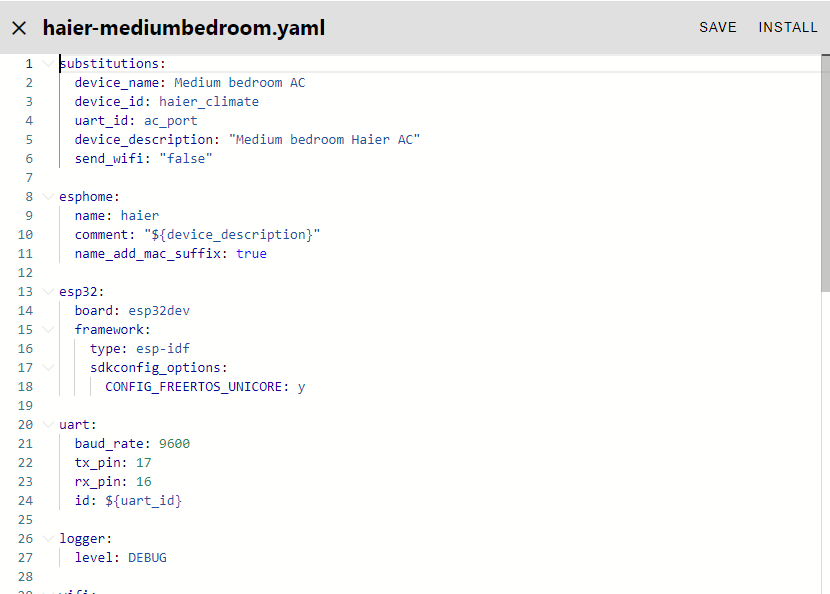The width and height of the screenshot is (830, 594).
Task: Click the DEBUG logger level value
Action: [147, 558]
